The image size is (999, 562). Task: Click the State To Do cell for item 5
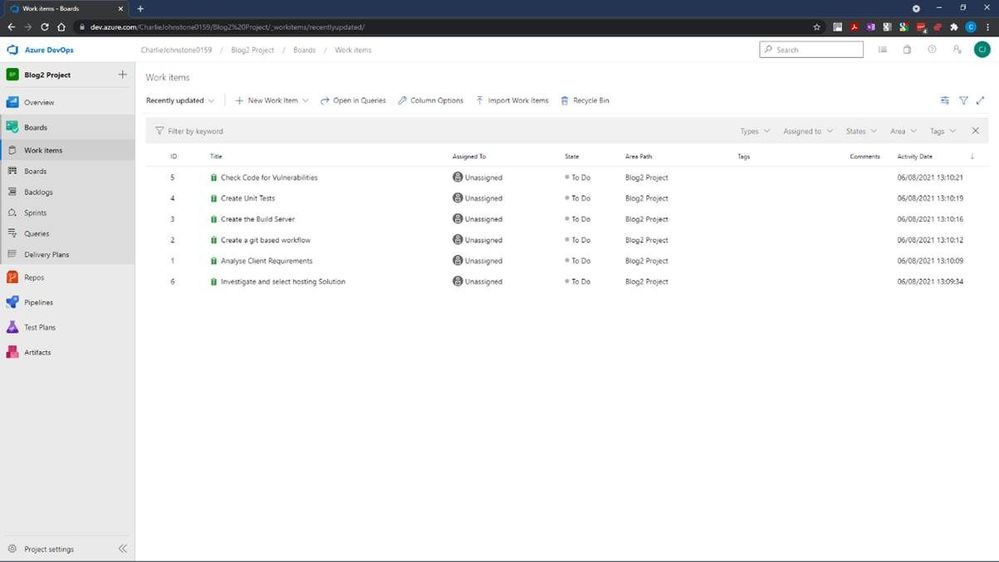[577, 177]
